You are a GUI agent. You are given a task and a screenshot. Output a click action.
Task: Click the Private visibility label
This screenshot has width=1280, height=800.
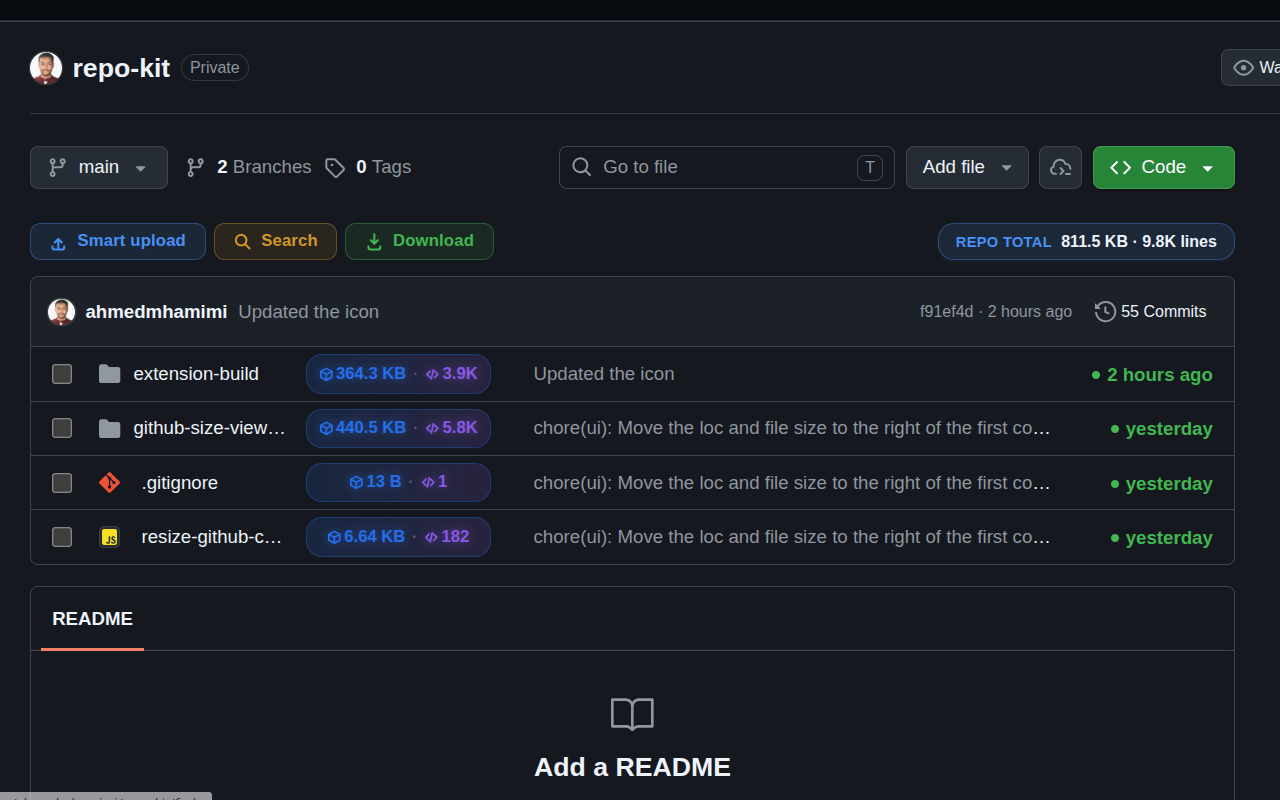coord(215,68)
